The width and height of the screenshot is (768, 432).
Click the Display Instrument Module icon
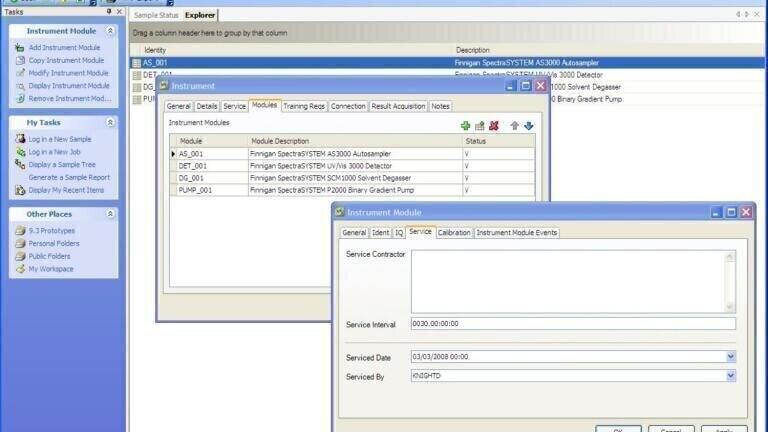[x=20, y=86]
